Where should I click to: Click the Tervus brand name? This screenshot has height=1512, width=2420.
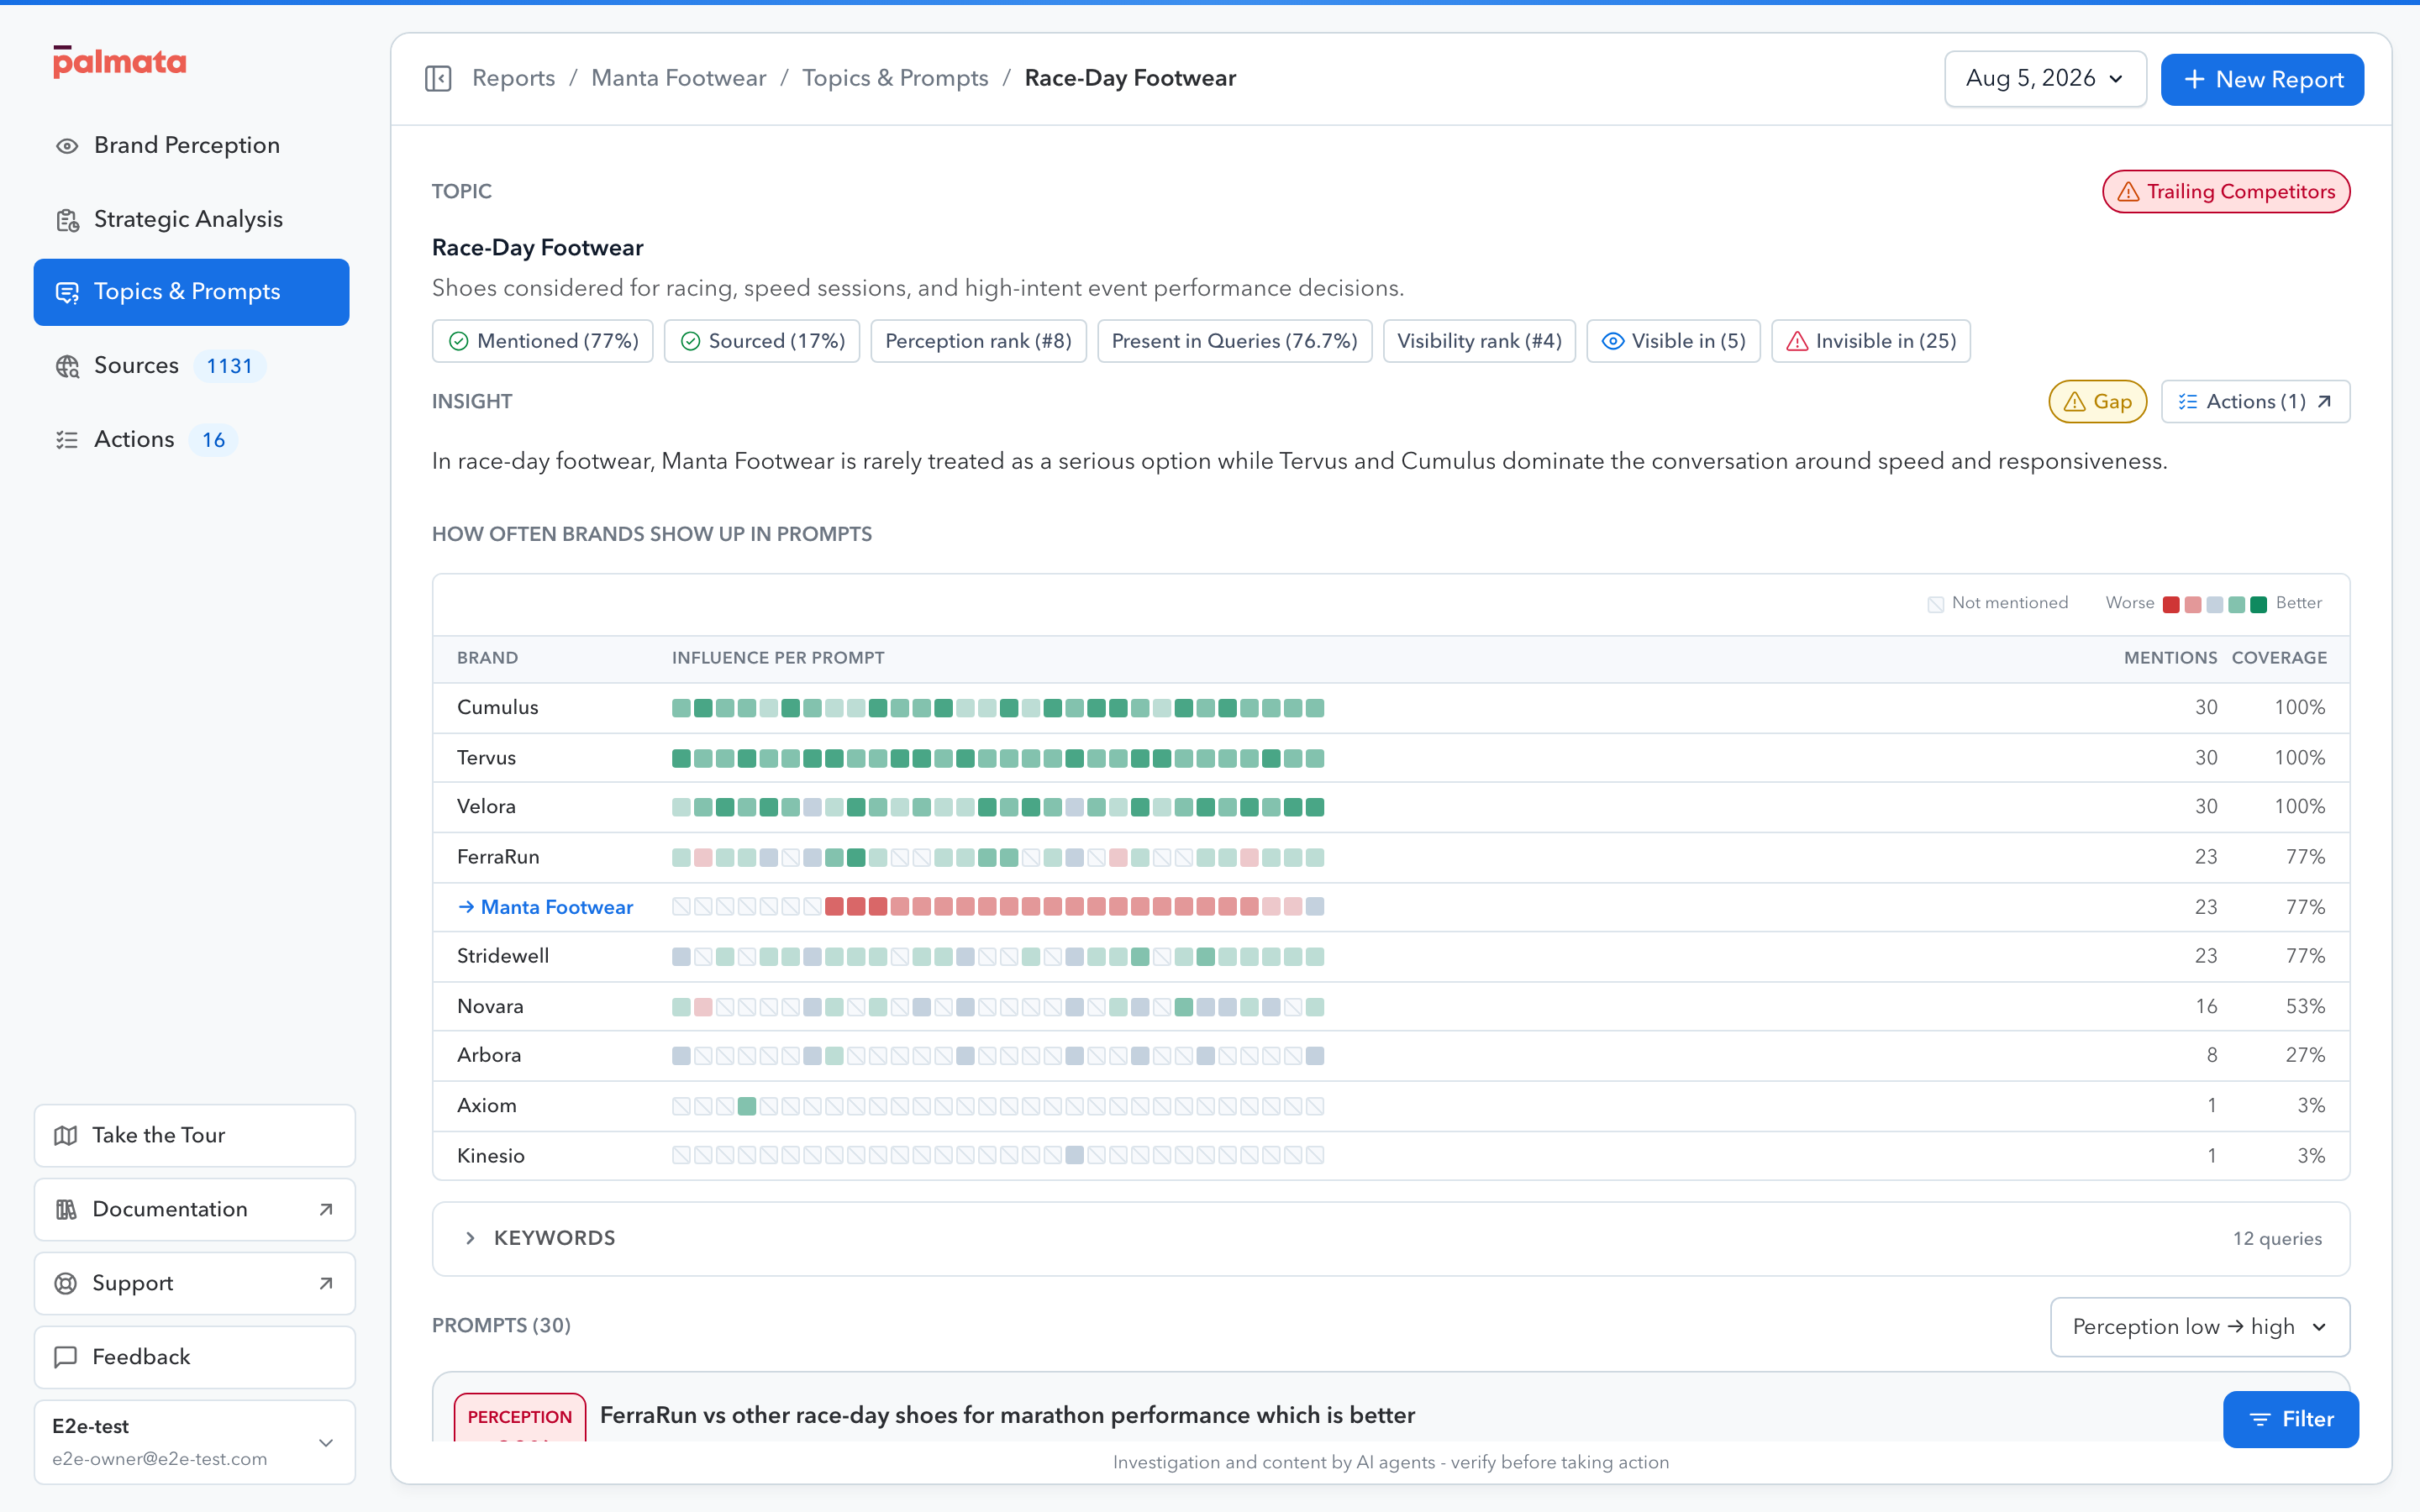486,758
